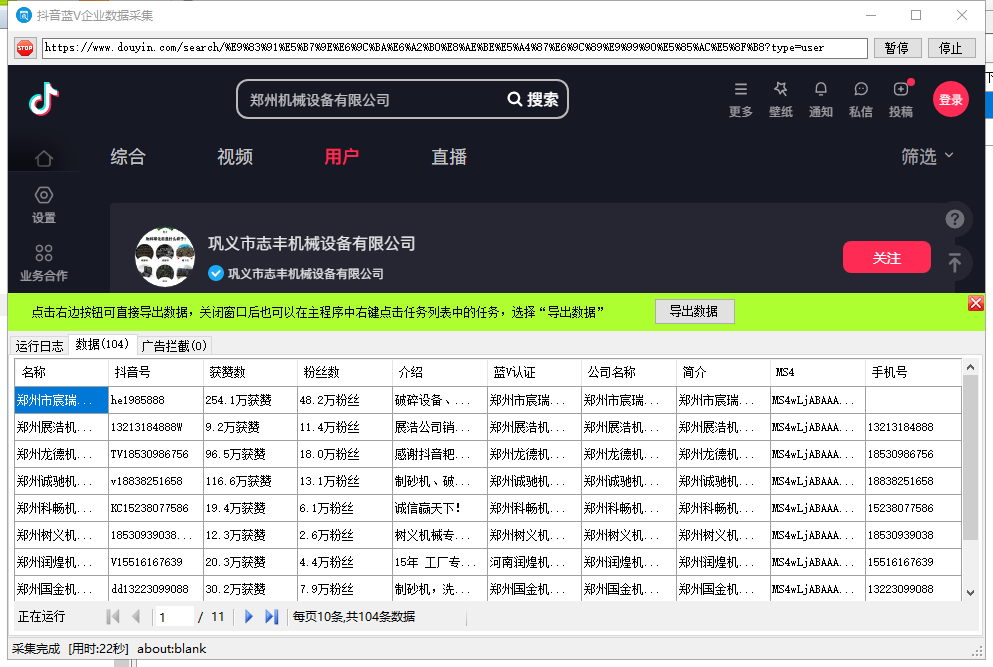The height and width of the screenshot is (667, 993).
Task: Click the table scrollbar up arrow
Action: pyautogui.click(x=970, y=367)
